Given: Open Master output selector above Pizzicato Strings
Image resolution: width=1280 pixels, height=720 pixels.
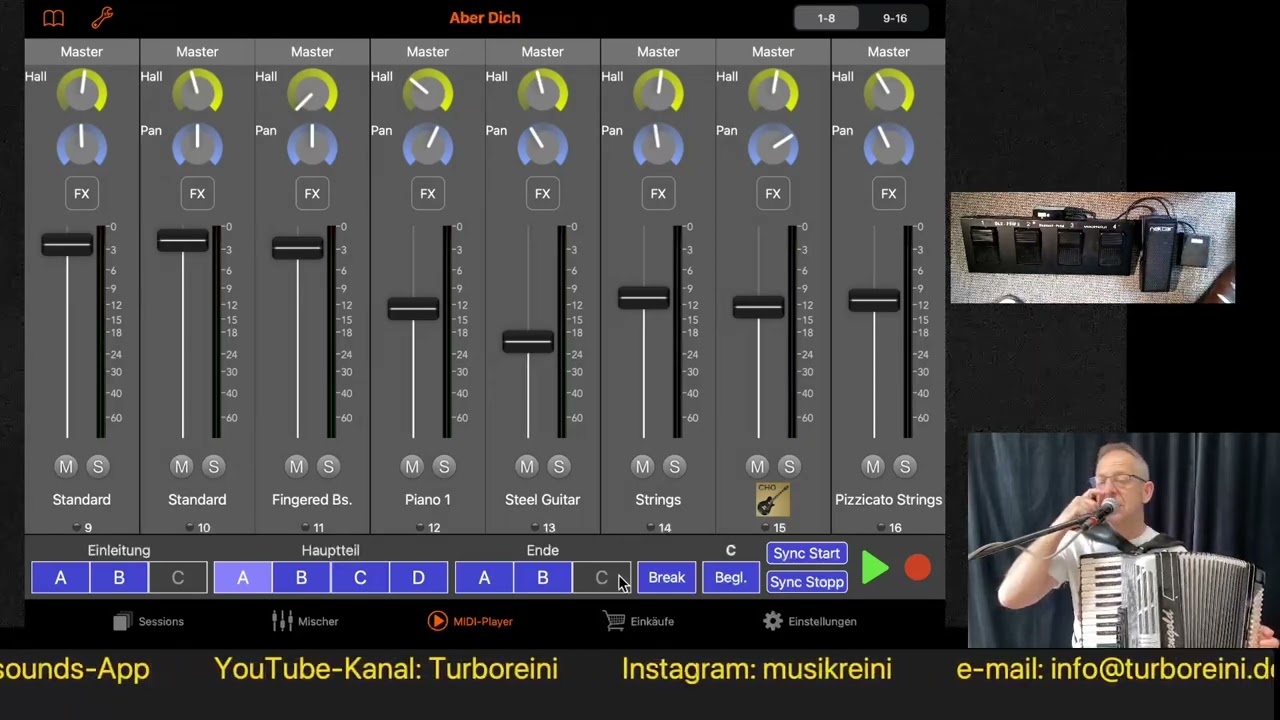Looking at the screenshot, I should point(889,51).
